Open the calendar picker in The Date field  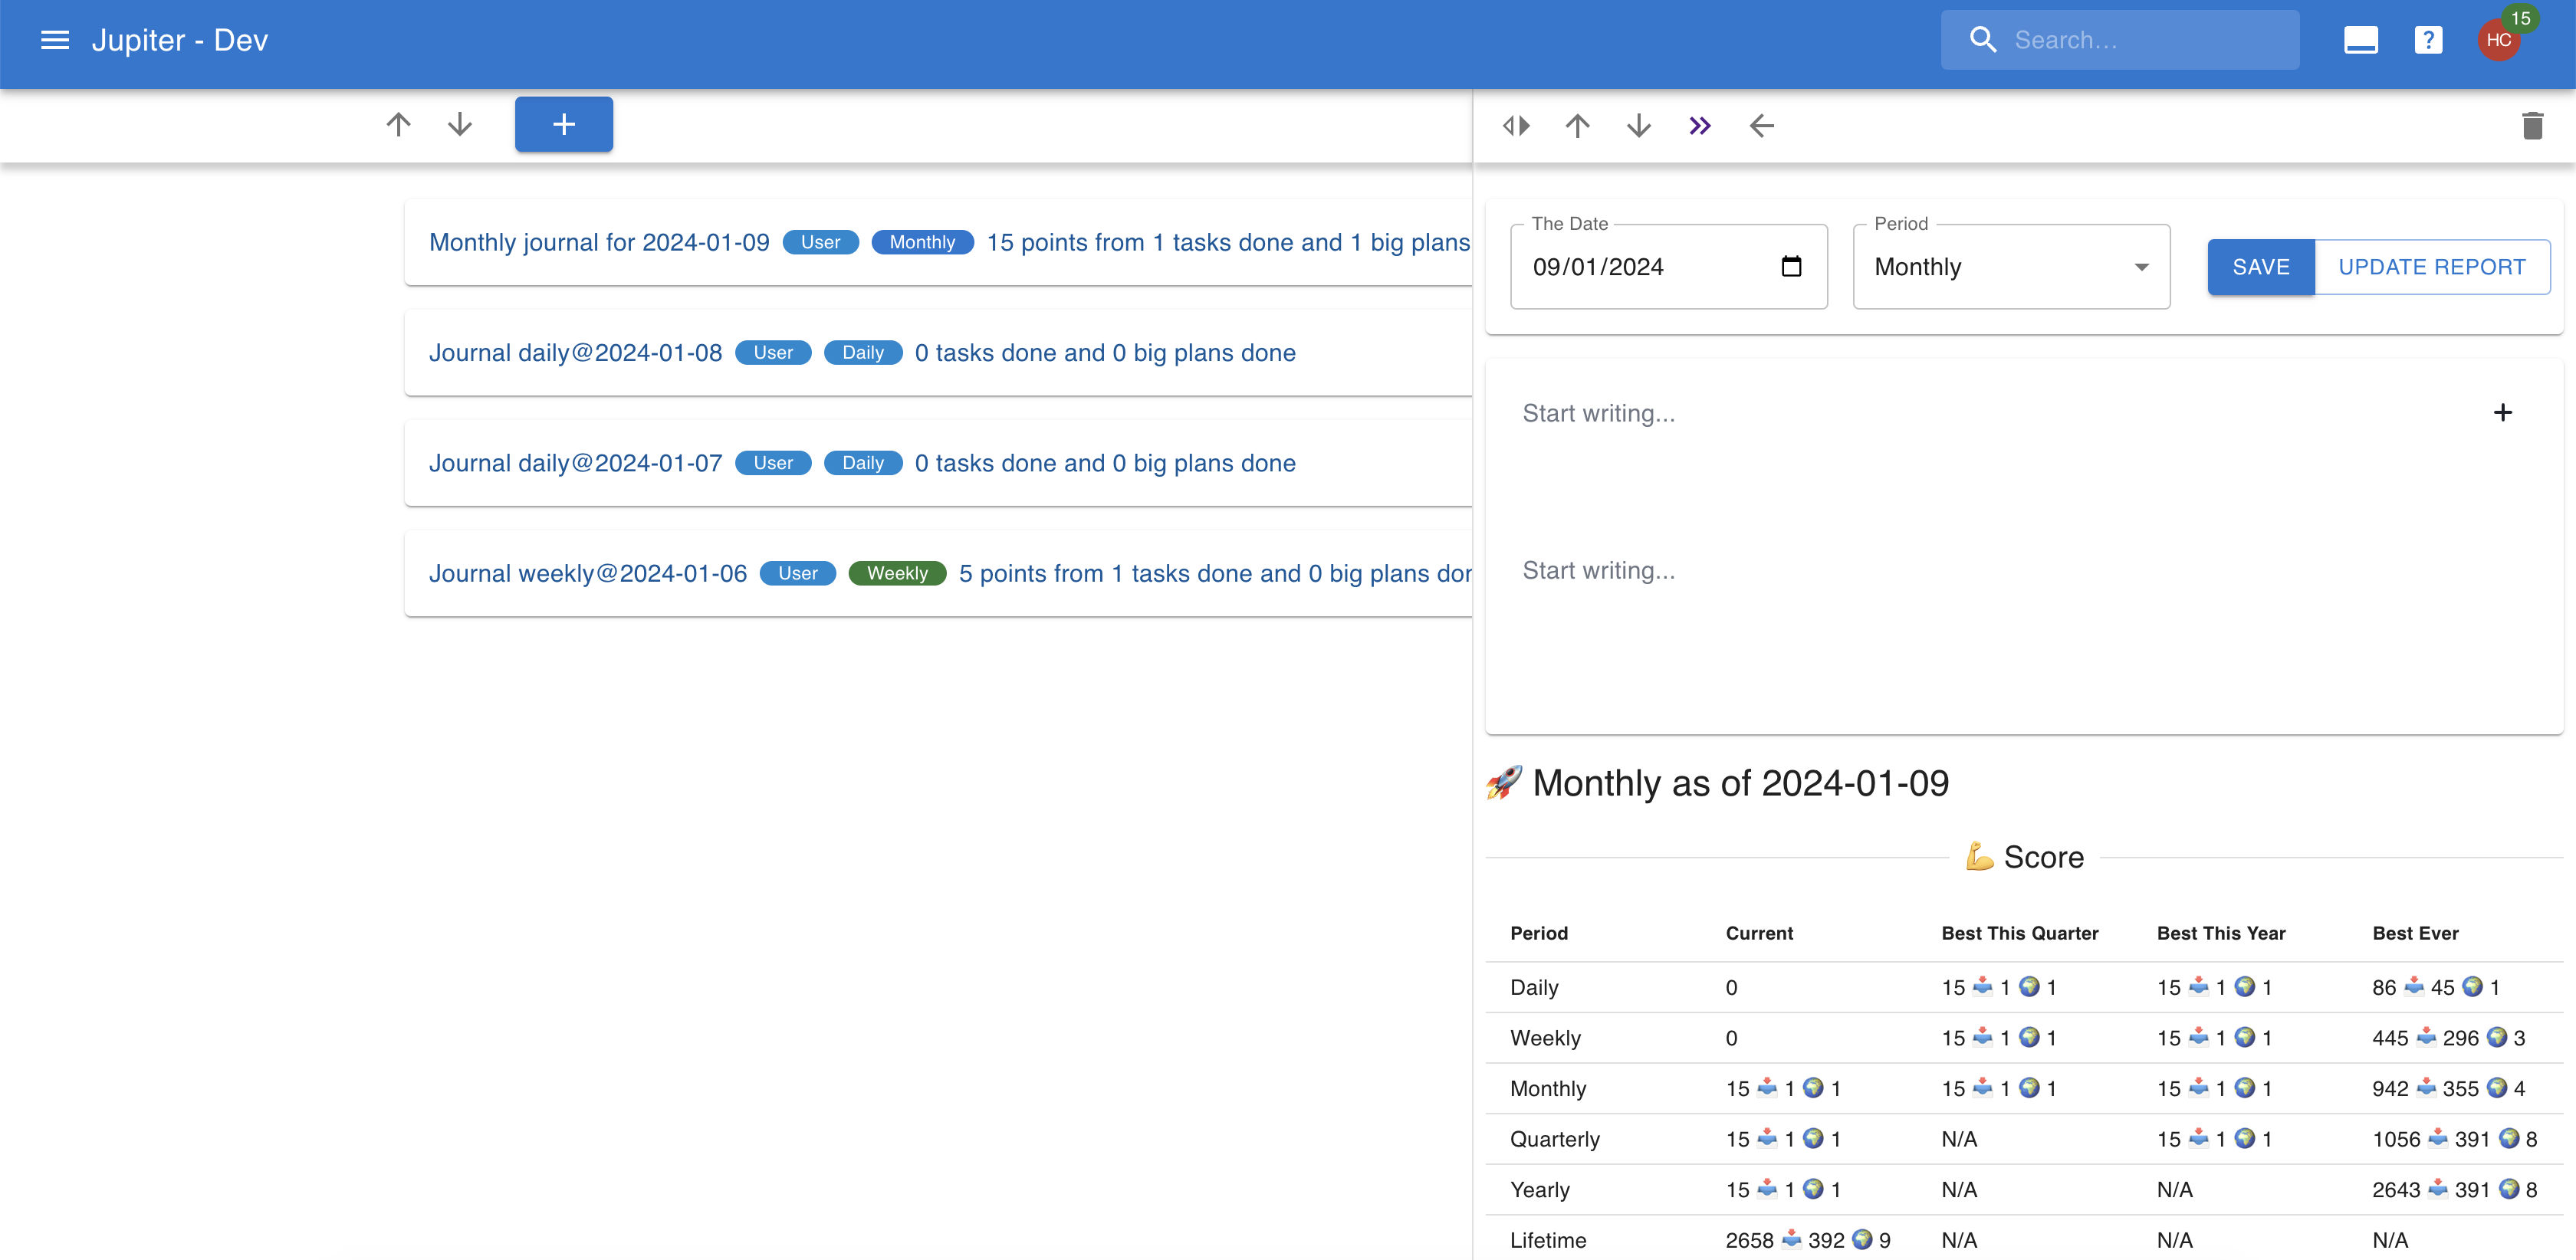[1791, 267]
